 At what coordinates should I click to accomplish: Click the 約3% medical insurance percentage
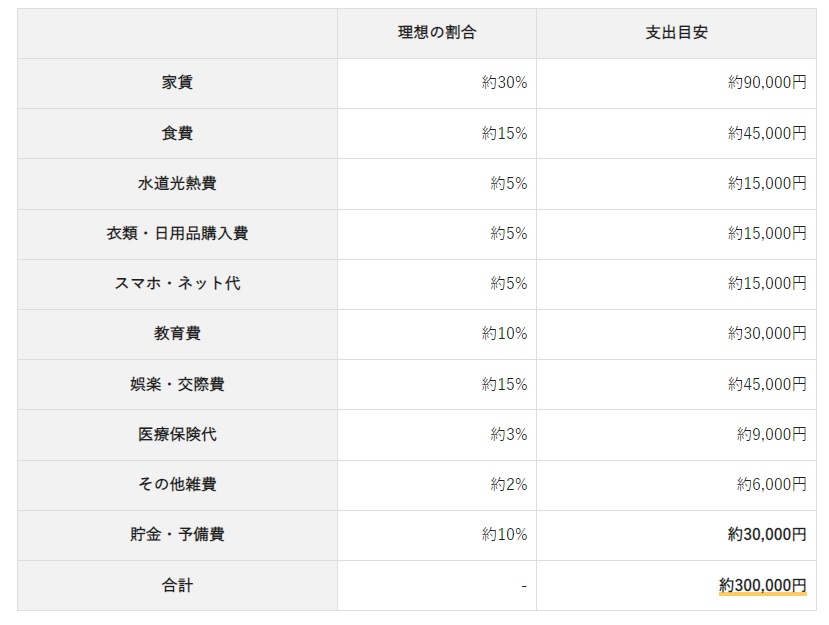[x=508, y=434]
